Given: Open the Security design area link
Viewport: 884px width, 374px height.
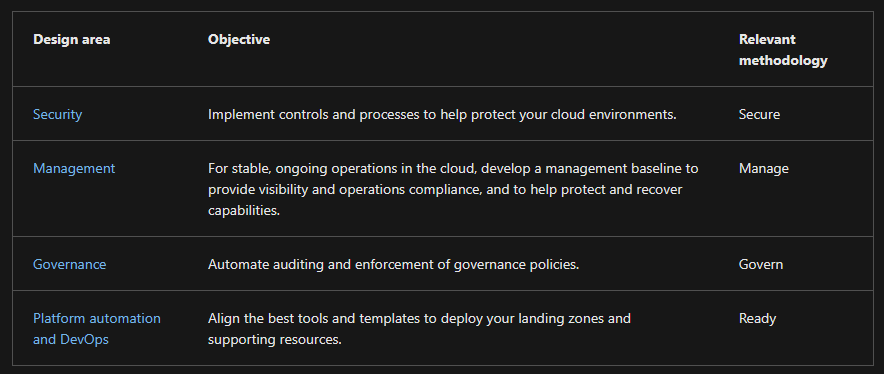Looking at the screenshot, I should tap(57, 114).
